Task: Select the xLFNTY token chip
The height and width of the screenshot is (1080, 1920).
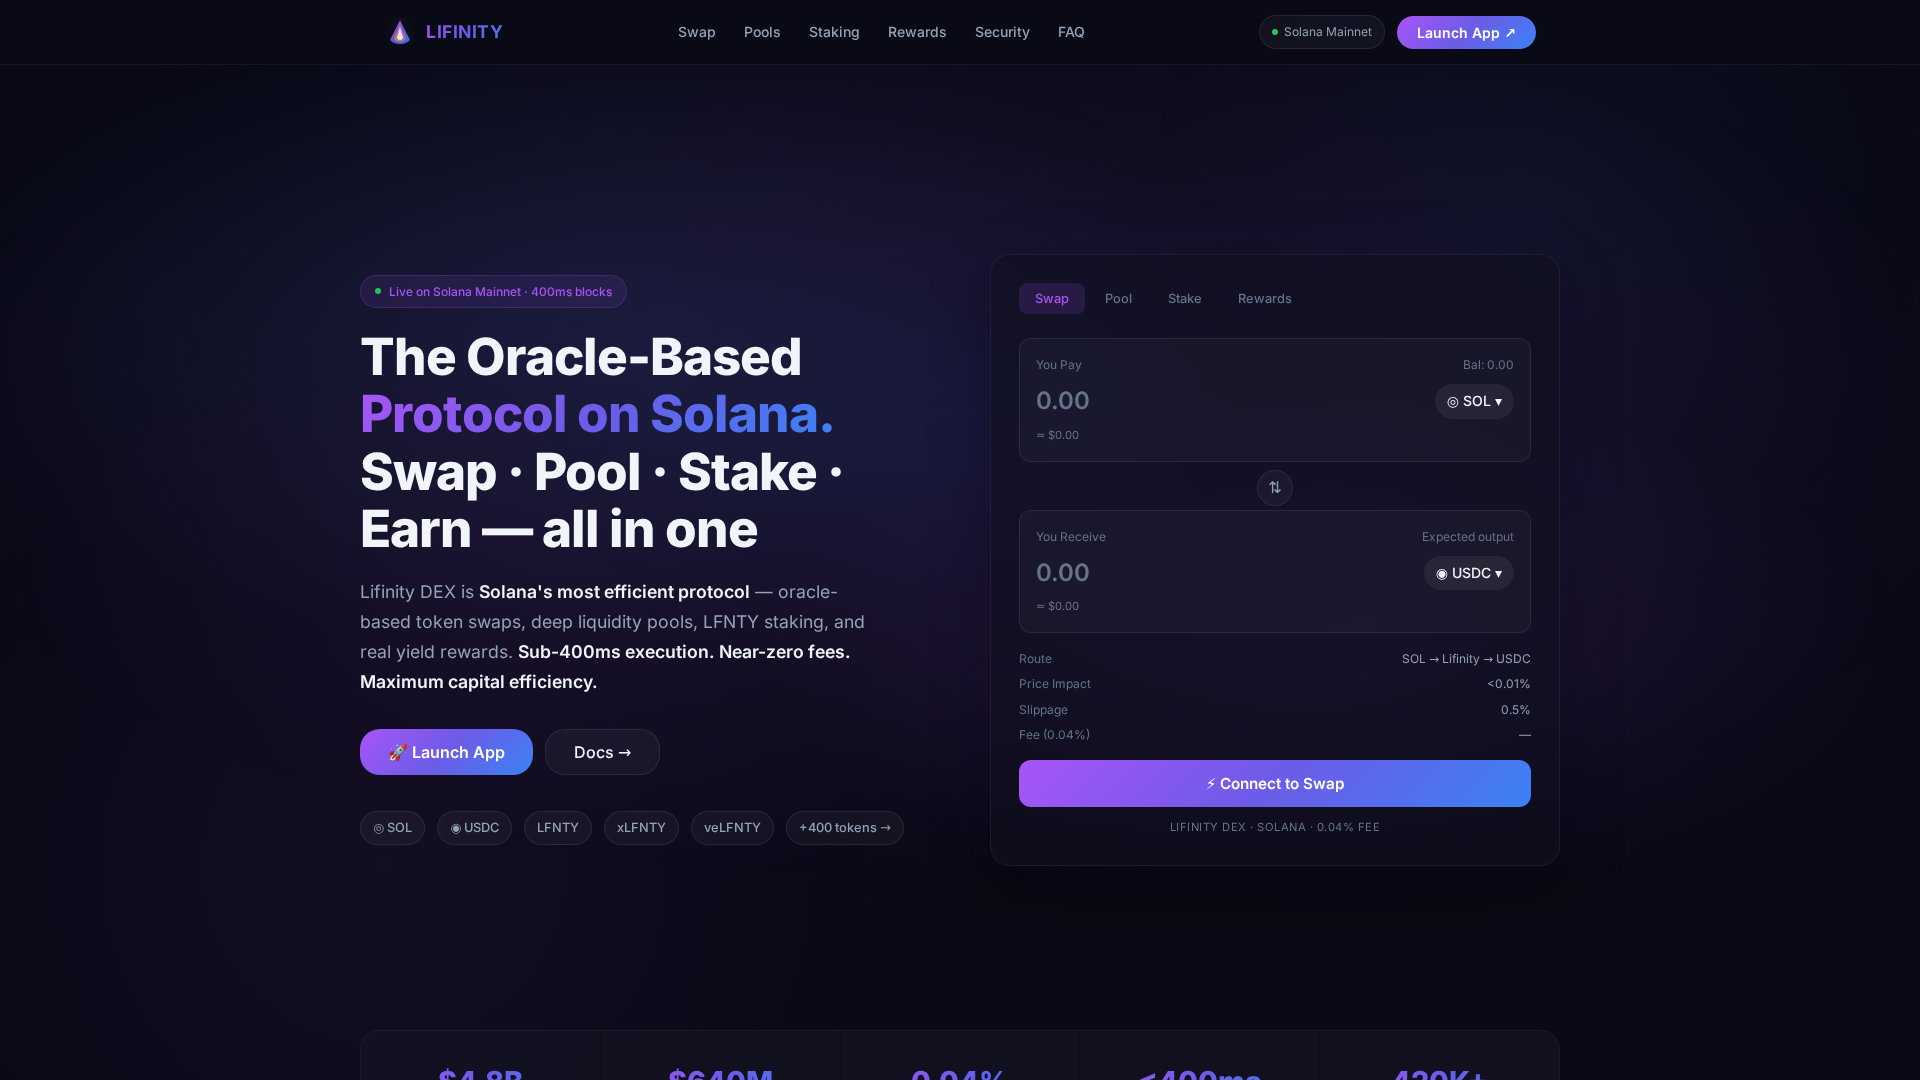Action: tap(641, 828)
